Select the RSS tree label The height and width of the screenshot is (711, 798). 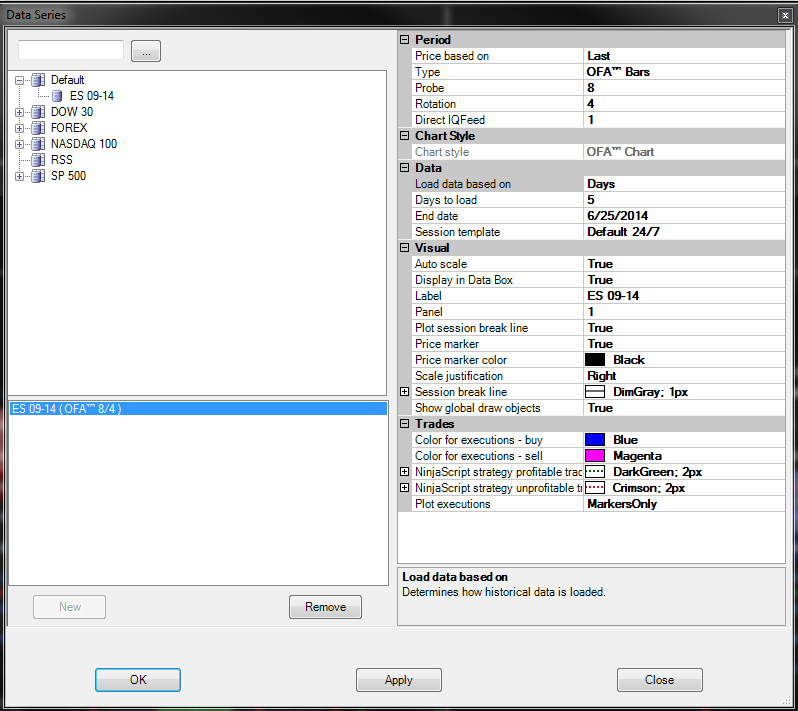(62, 160)
